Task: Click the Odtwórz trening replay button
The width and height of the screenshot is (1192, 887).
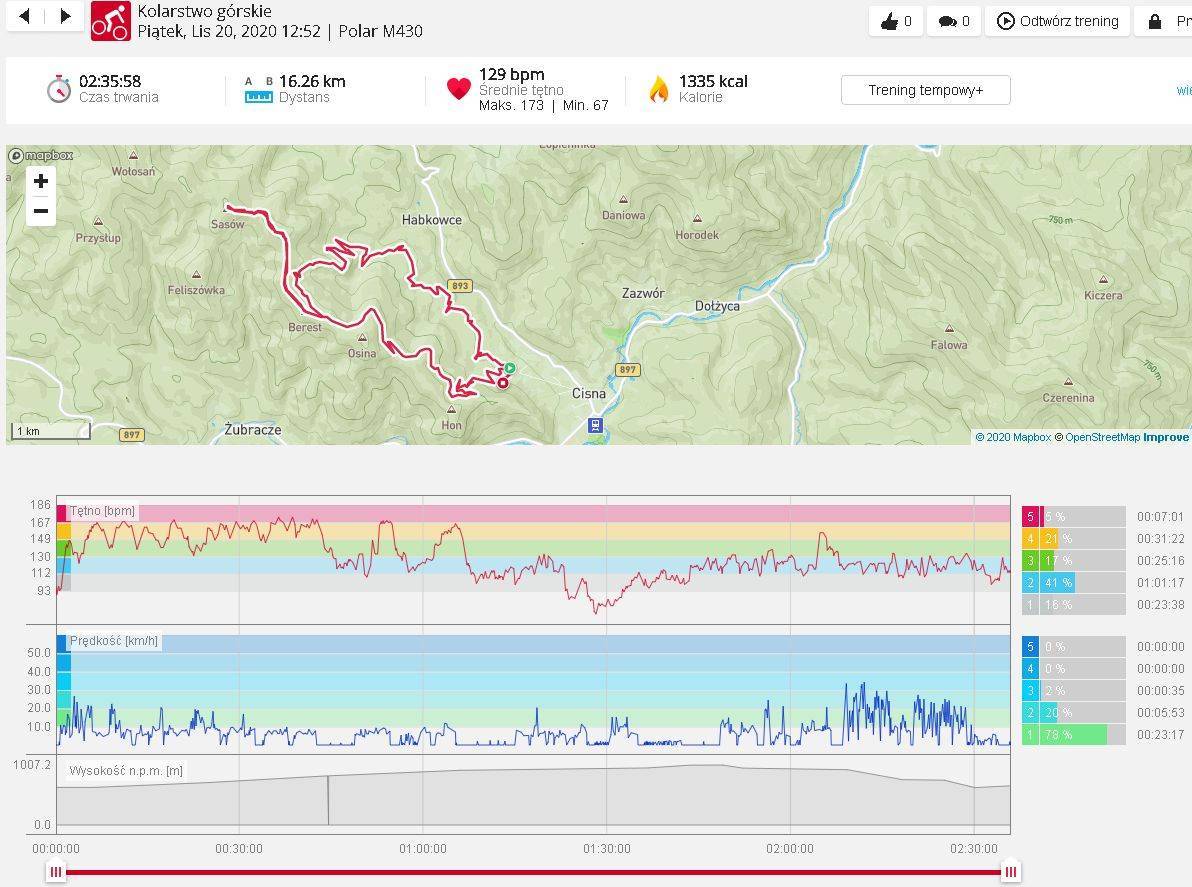Action: 1057,21
